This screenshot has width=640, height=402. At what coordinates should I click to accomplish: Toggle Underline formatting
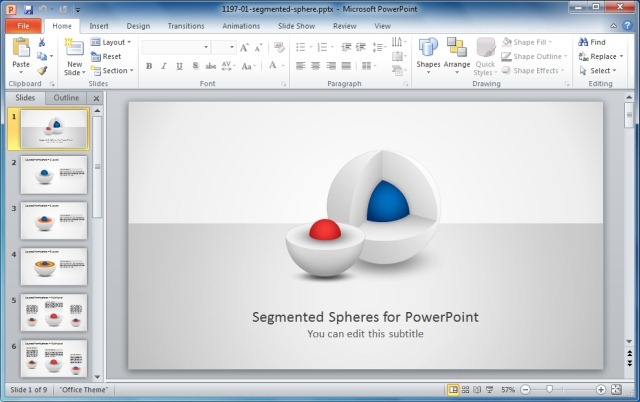(x=179, y=66)
